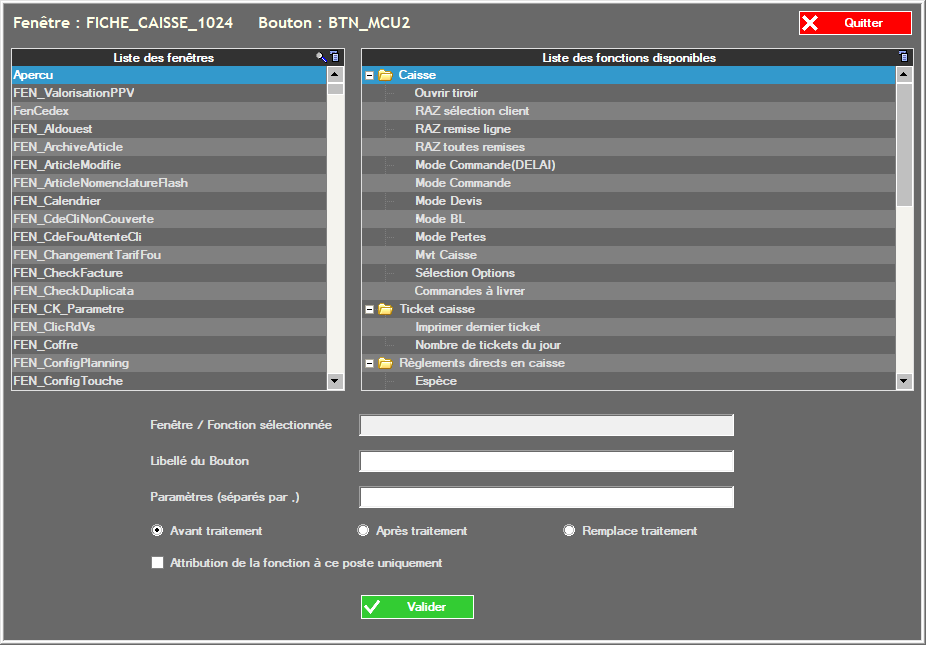Click the Ticket caisse folder icon

click(385, 309)
